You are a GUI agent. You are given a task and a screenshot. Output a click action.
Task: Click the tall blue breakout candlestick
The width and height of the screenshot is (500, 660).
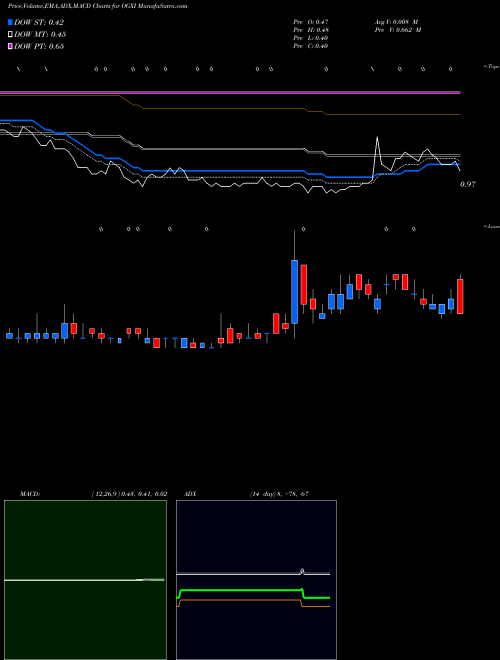pyautogui.click(x=295, y=292)
